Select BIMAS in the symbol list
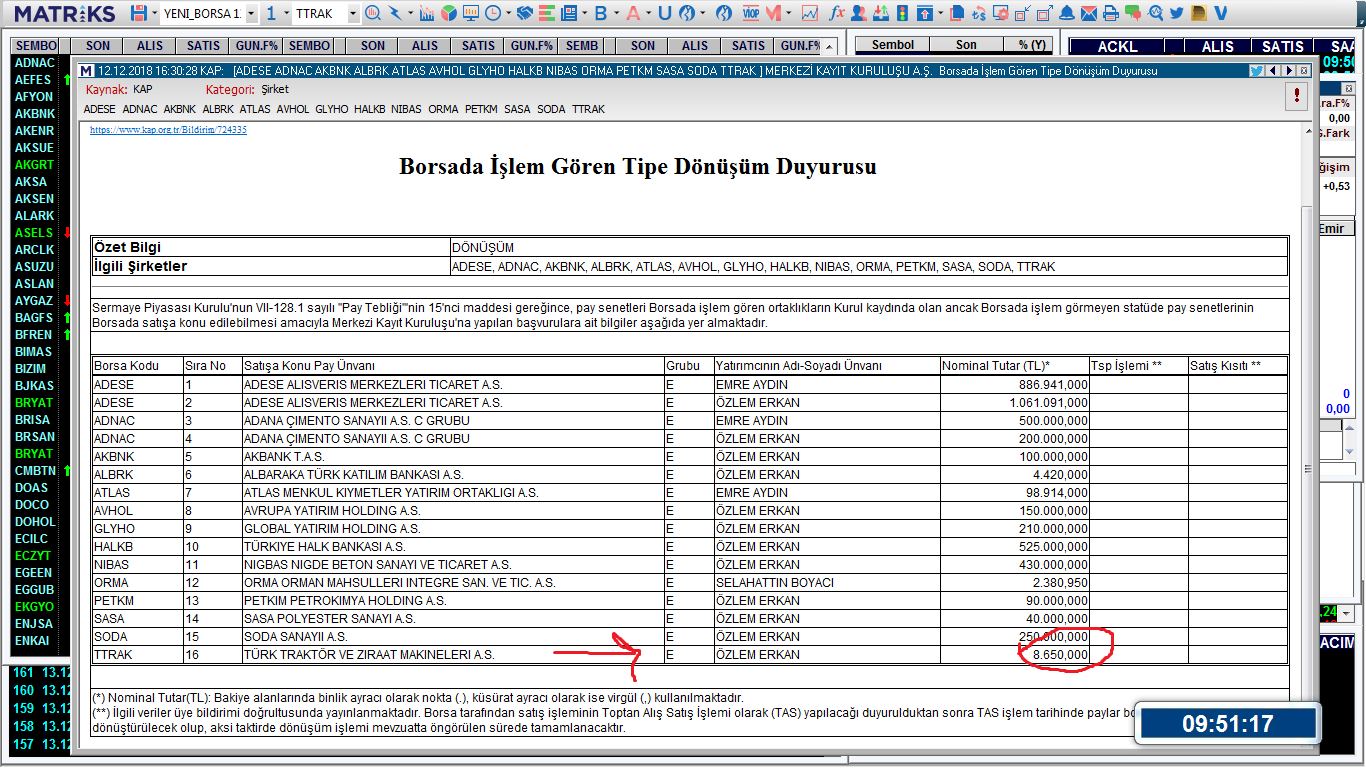1366x768 pixels. [x=33, y=352]
